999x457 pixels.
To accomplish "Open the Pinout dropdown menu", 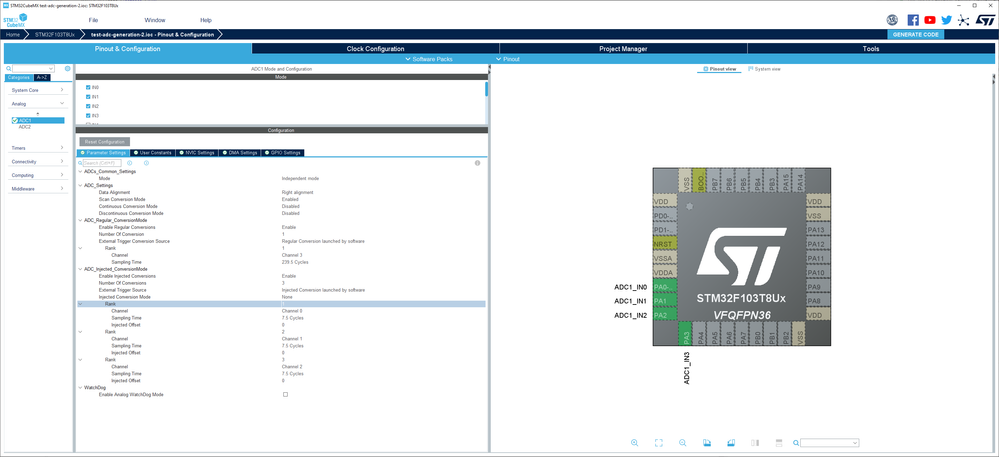I will coord(507,59).
